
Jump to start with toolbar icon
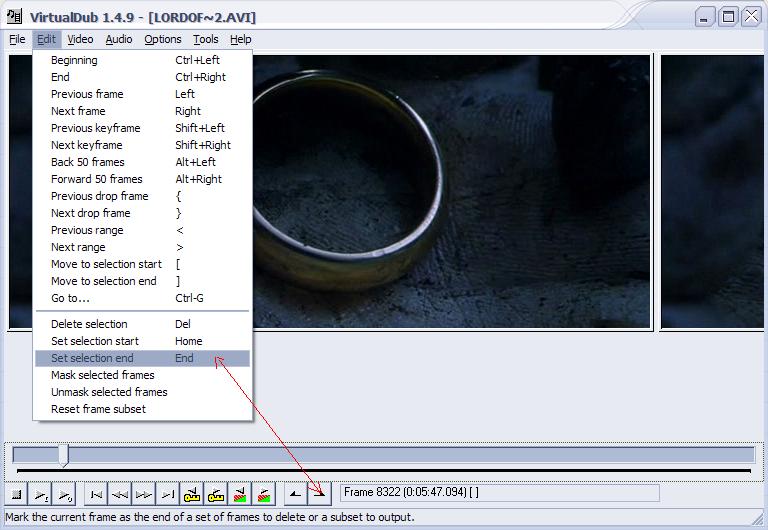96,494
